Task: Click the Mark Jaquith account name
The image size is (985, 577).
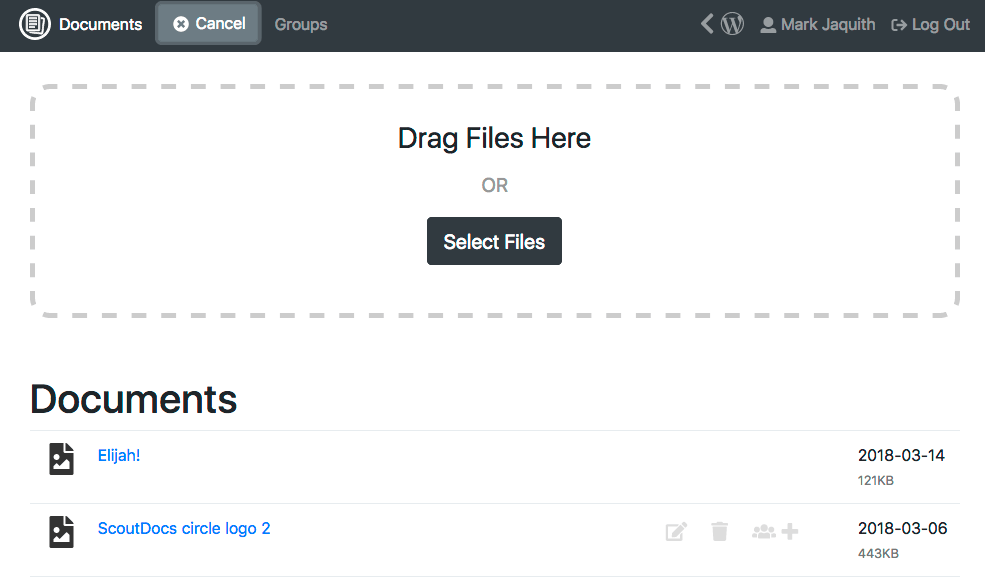Action: (826, 23)
